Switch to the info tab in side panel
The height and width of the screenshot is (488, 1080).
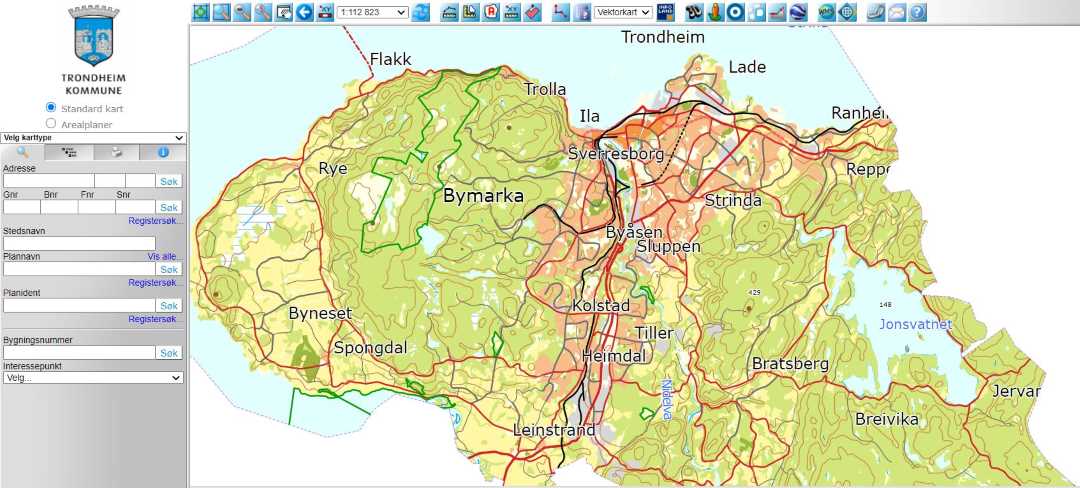coord(163,153)
